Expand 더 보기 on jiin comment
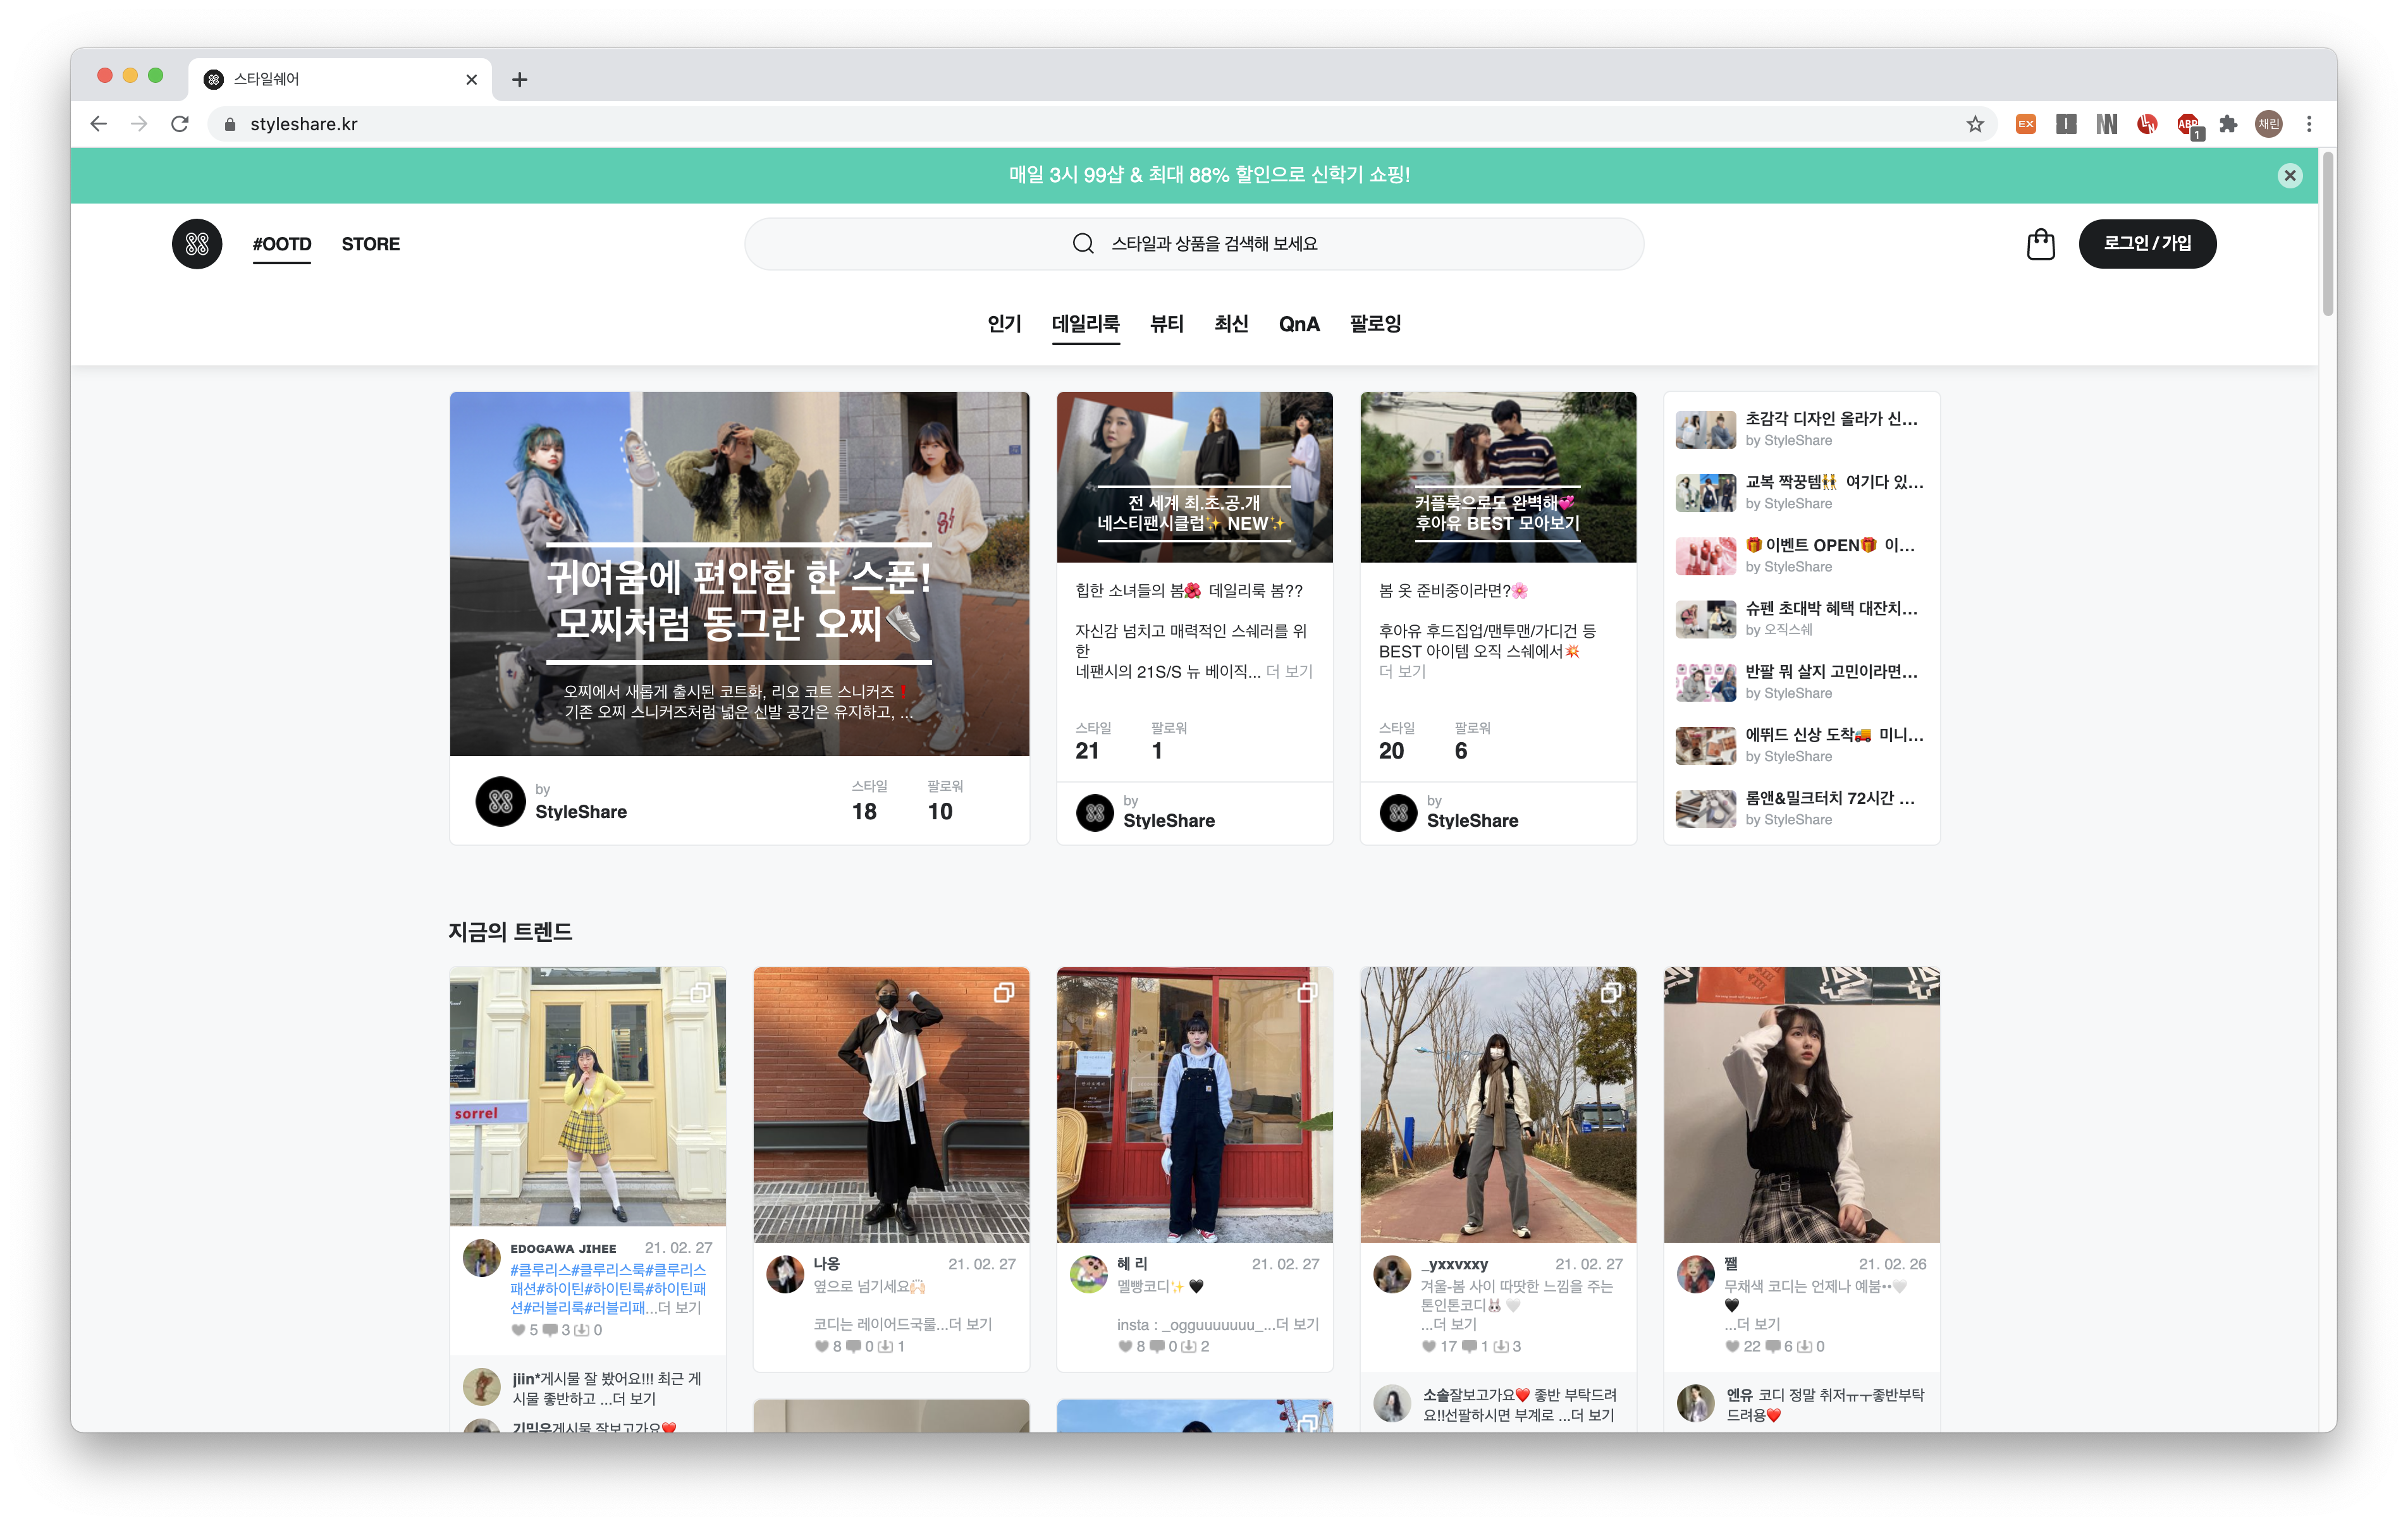The image size is (2408, 1526). pos(634,1399)
